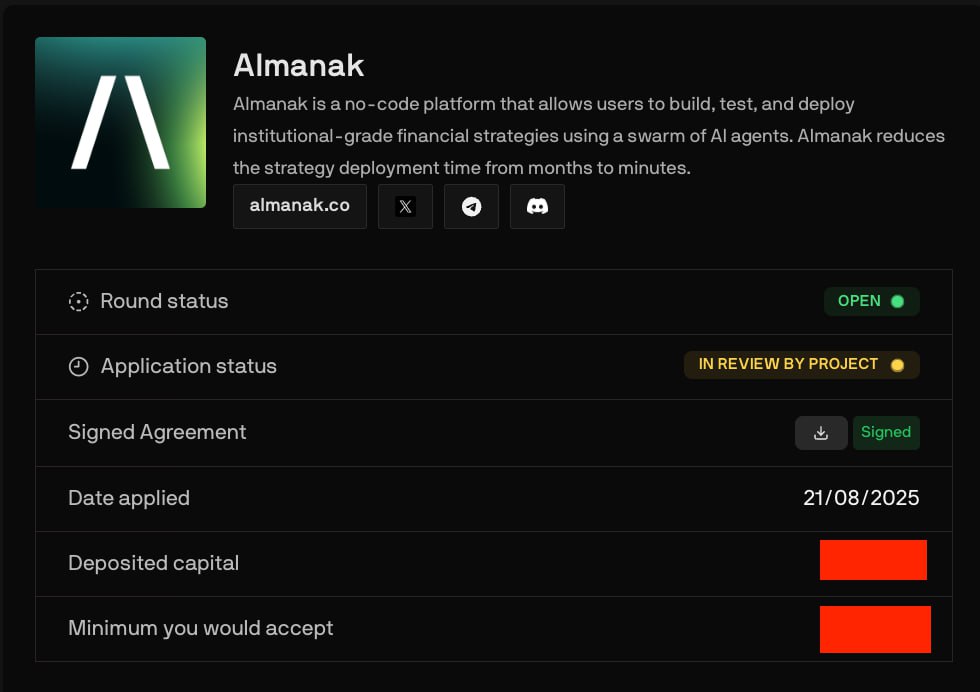Image resolution: width=980 pixels, height=692 pixels.
Task: Click the green Signed label
Action: 886,433
